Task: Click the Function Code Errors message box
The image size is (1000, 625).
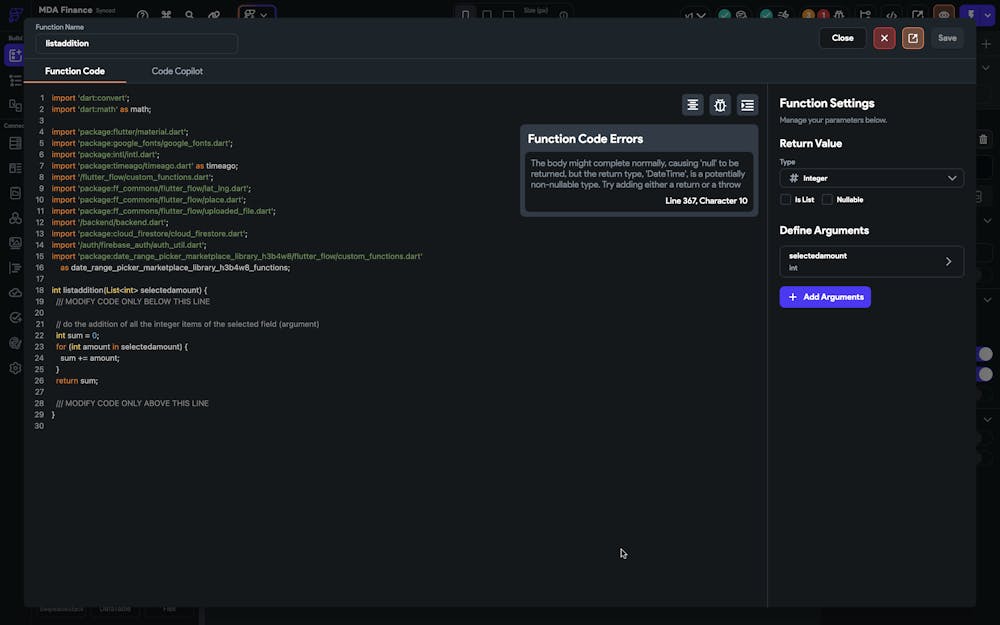Action: click(x=639, y=181)
